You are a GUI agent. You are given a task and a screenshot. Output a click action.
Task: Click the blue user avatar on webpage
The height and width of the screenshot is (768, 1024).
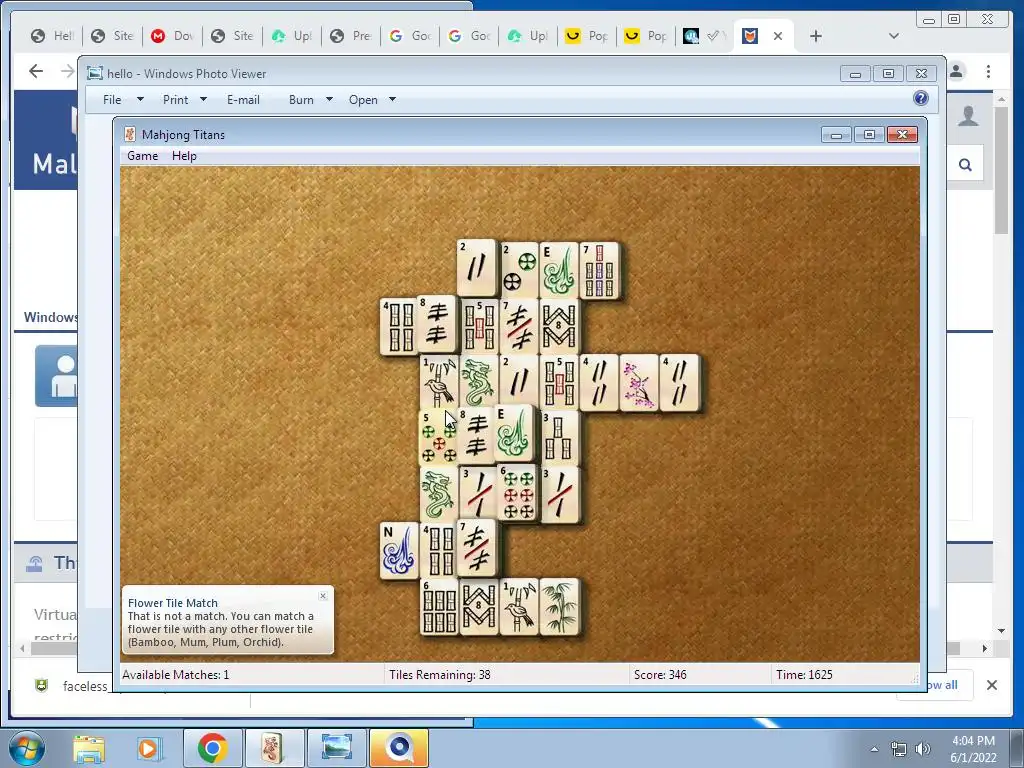pos(57,376)
